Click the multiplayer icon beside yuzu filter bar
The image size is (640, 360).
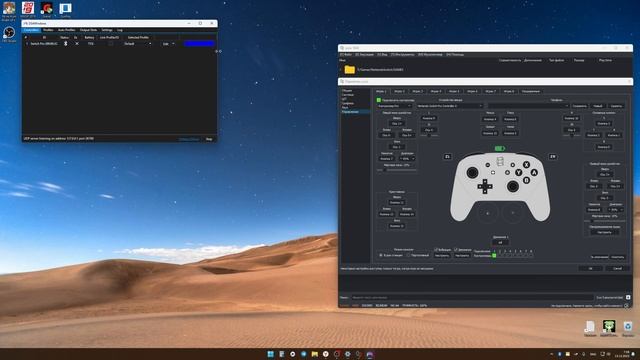(x=628, y=297)
